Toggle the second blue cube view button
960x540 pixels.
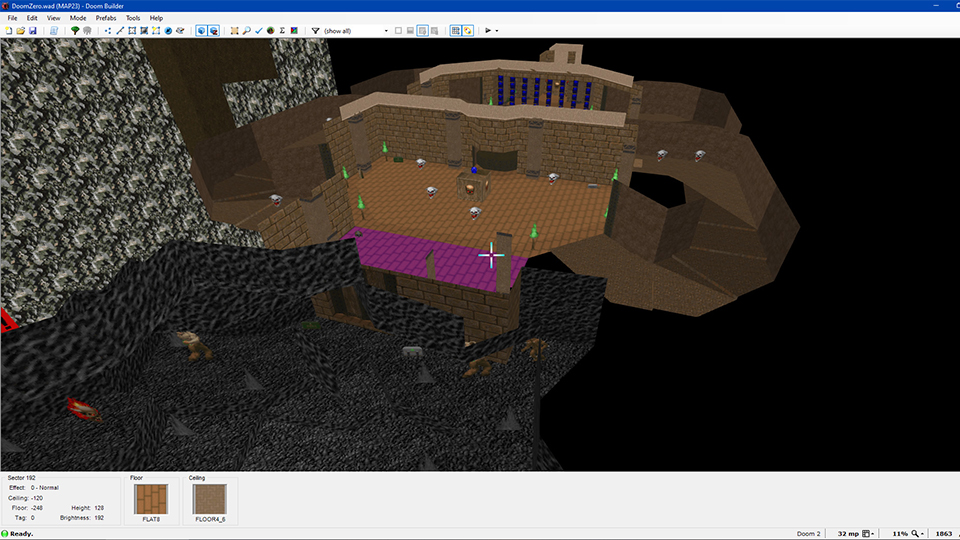pos(214,31)
